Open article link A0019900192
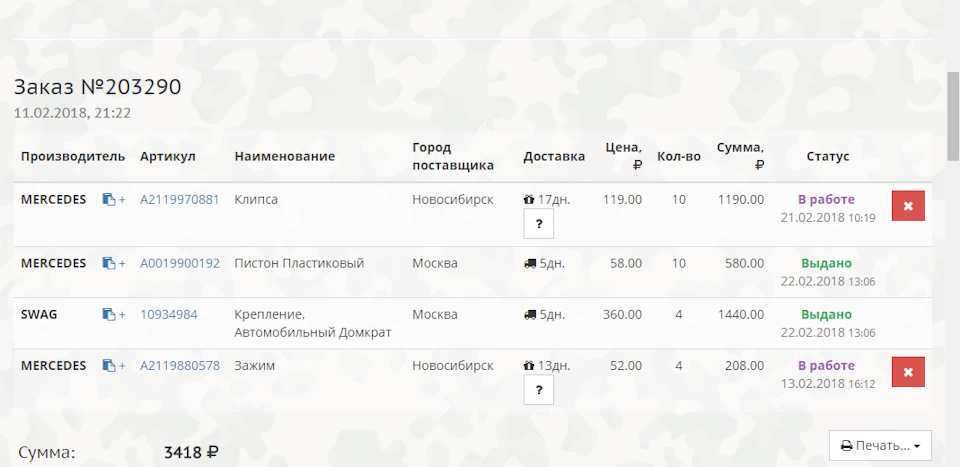This screenshot has height=467, width=960. point(180,264)
